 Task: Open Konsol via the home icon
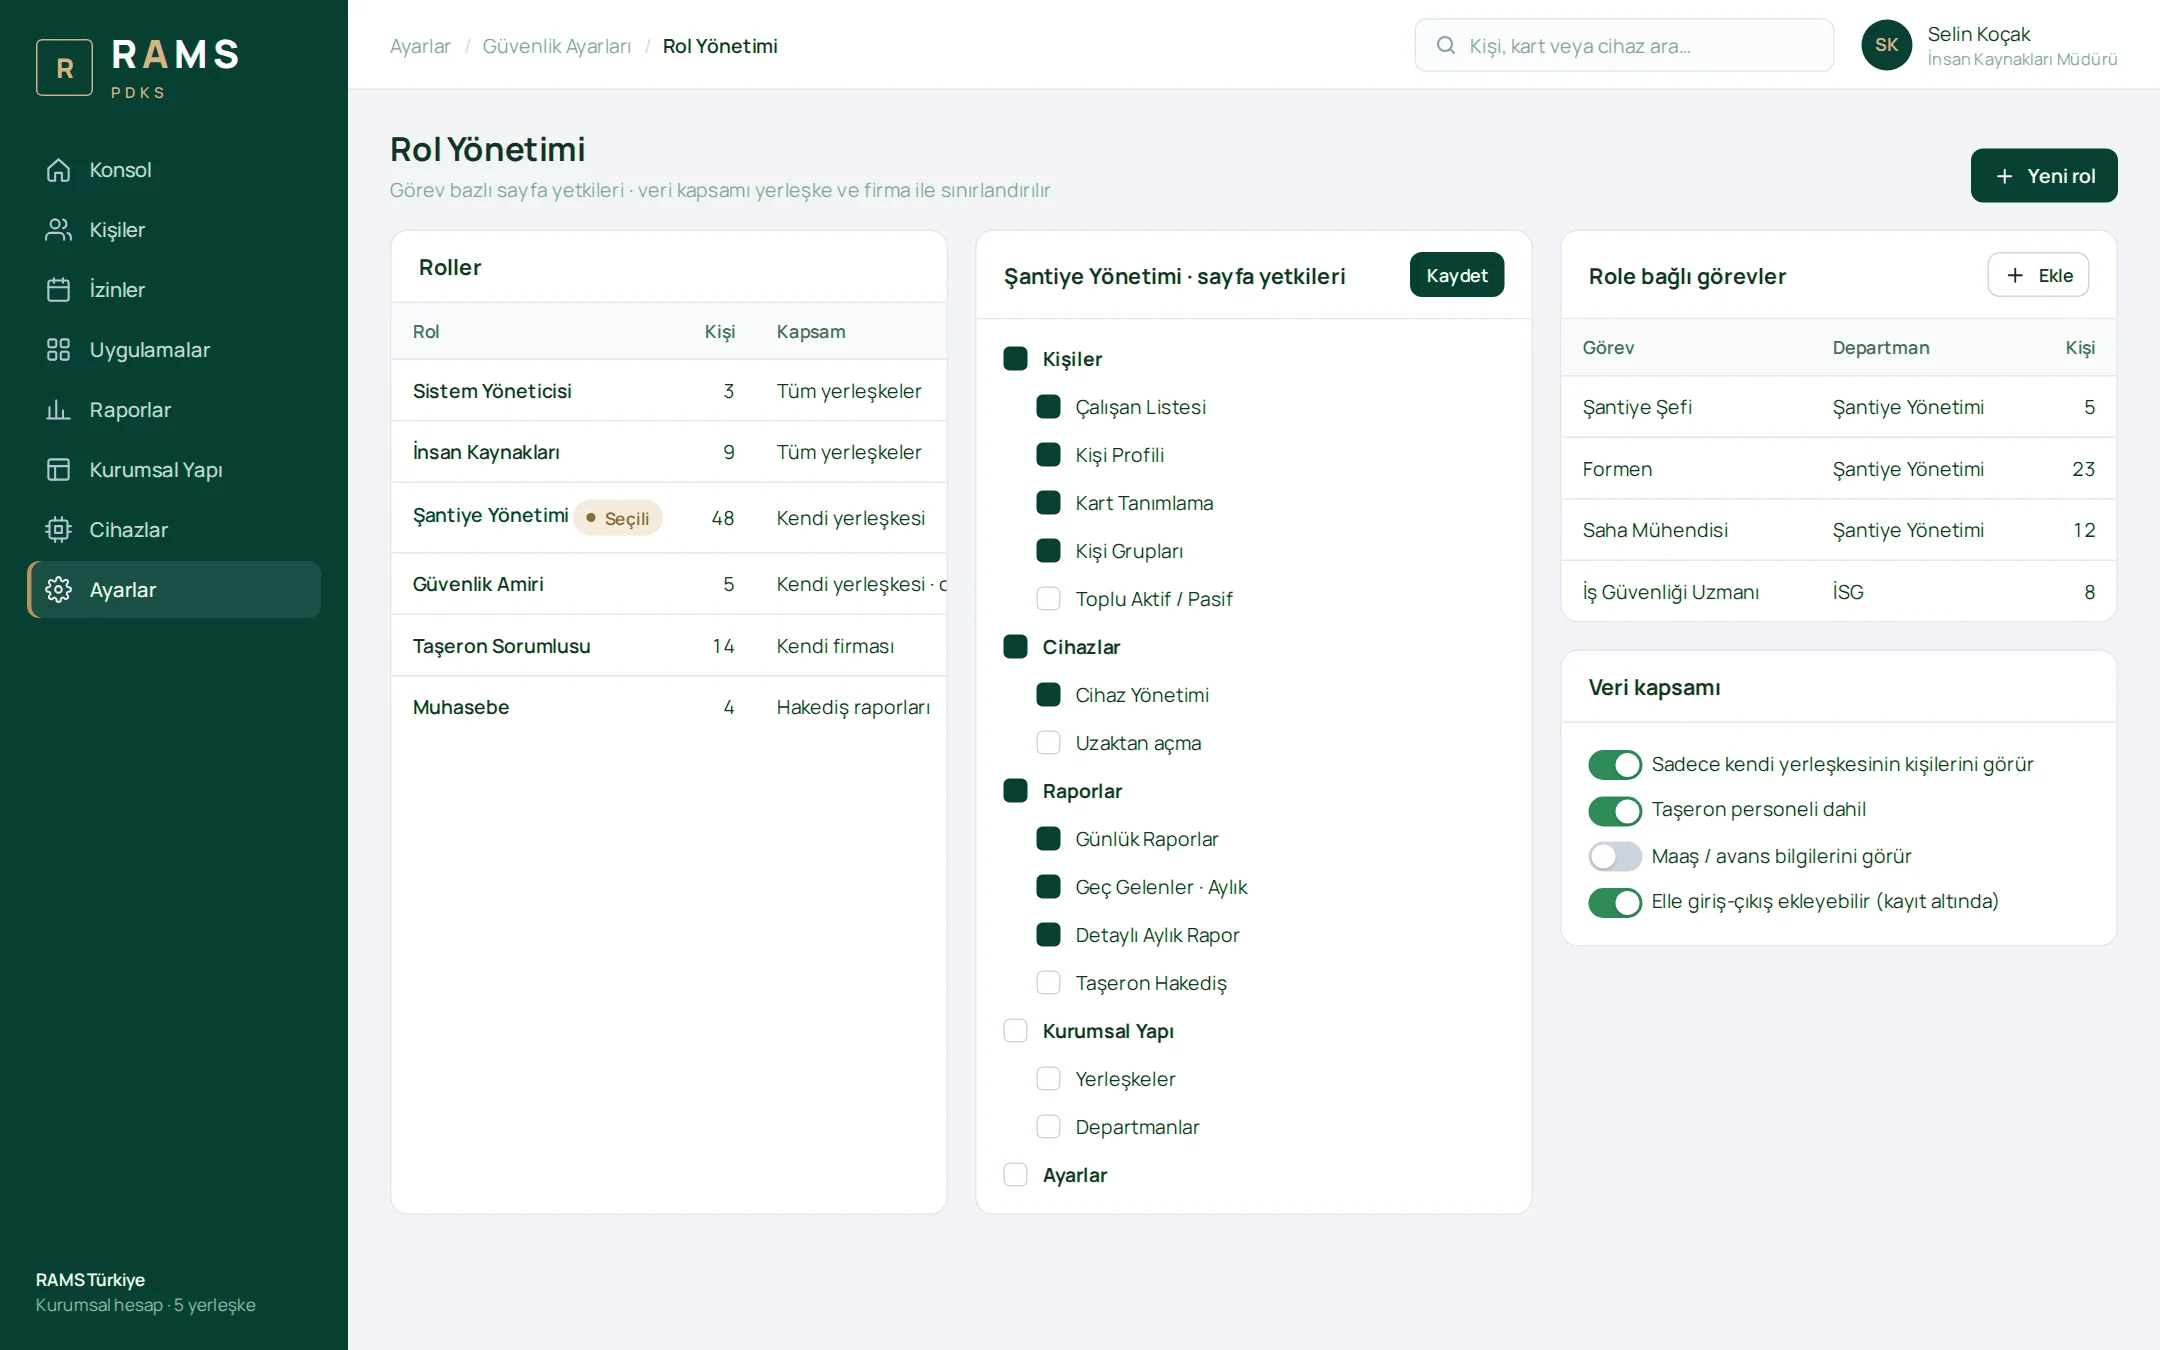pos(59,170)
